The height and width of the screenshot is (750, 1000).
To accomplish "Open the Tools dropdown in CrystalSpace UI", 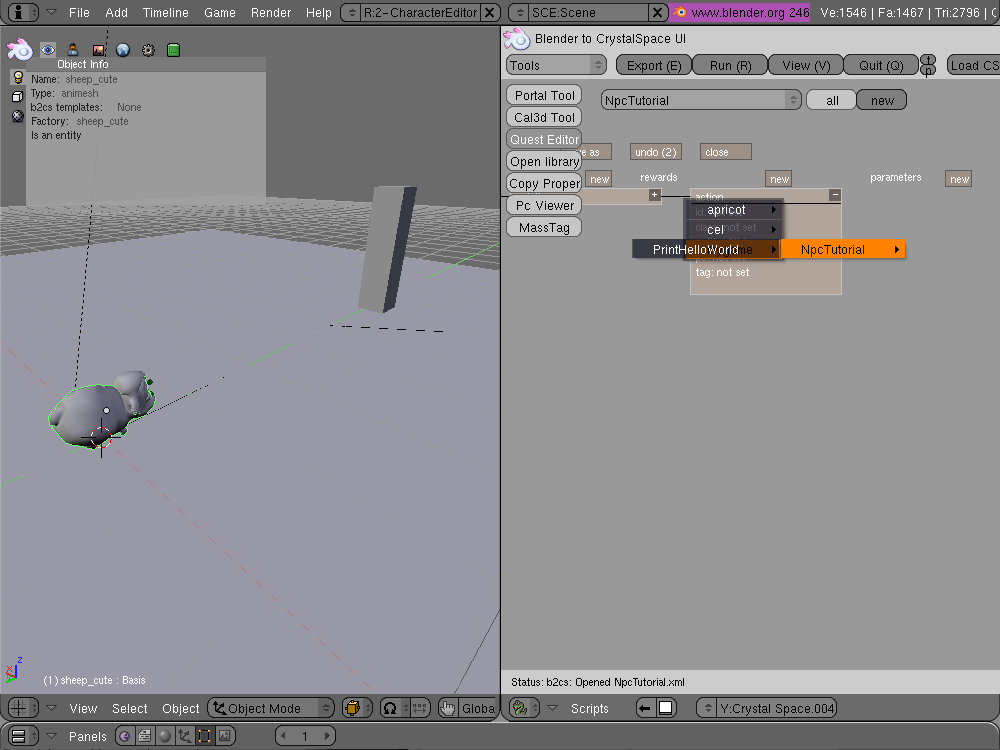I will [x=556, y=65].
